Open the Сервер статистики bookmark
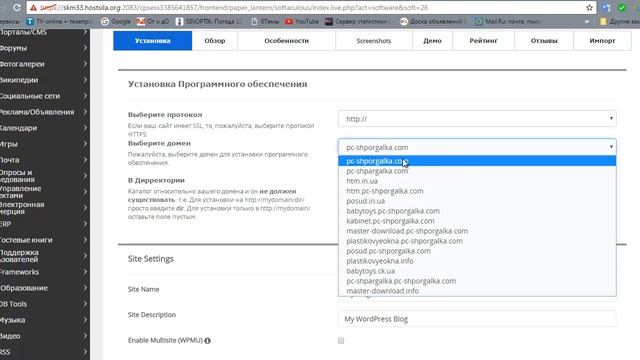 click(x=358, y=21)
